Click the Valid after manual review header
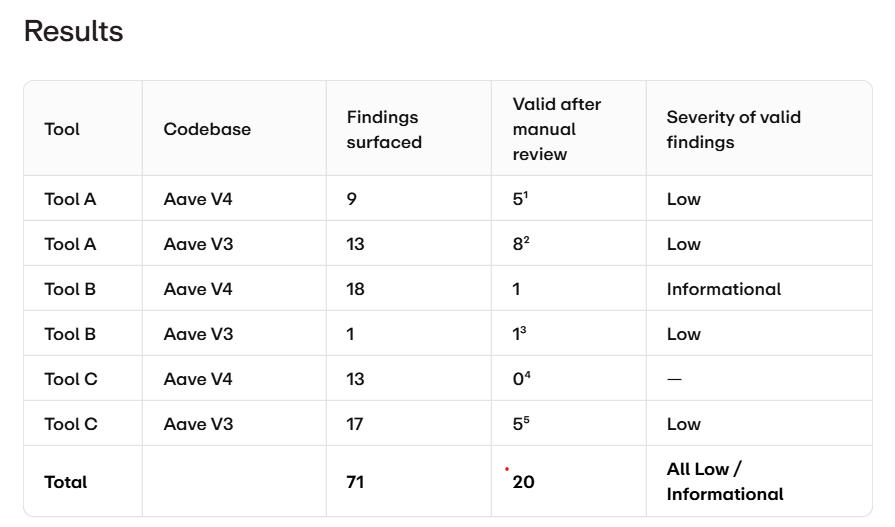 pos(557,129)
